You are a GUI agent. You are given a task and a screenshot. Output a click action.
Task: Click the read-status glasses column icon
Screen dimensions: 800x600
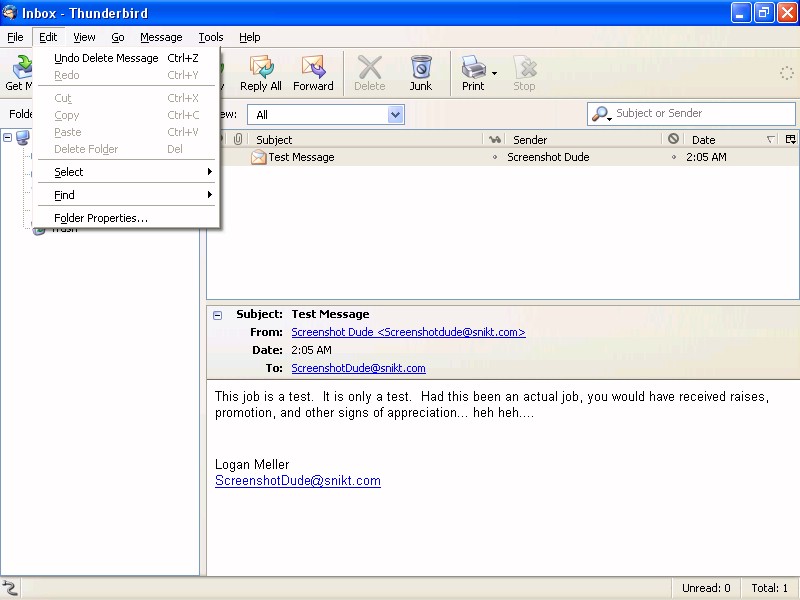(494, 139)
